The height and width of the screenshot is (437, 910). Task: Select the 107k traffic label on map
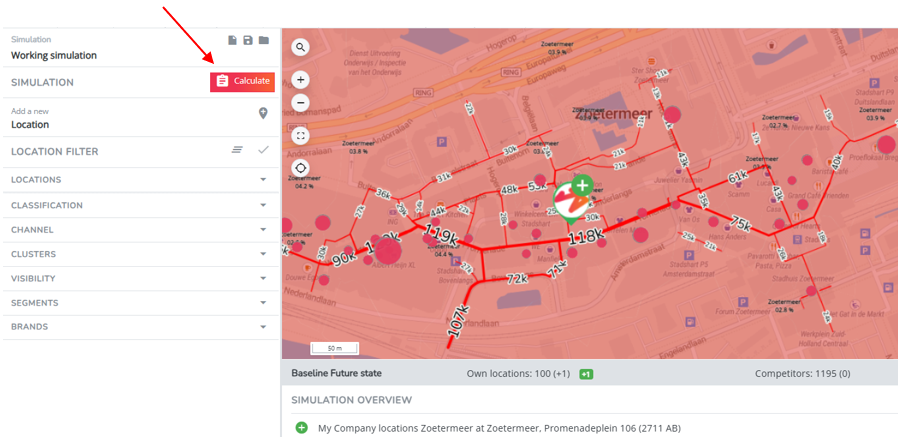(x=457, y=319)
